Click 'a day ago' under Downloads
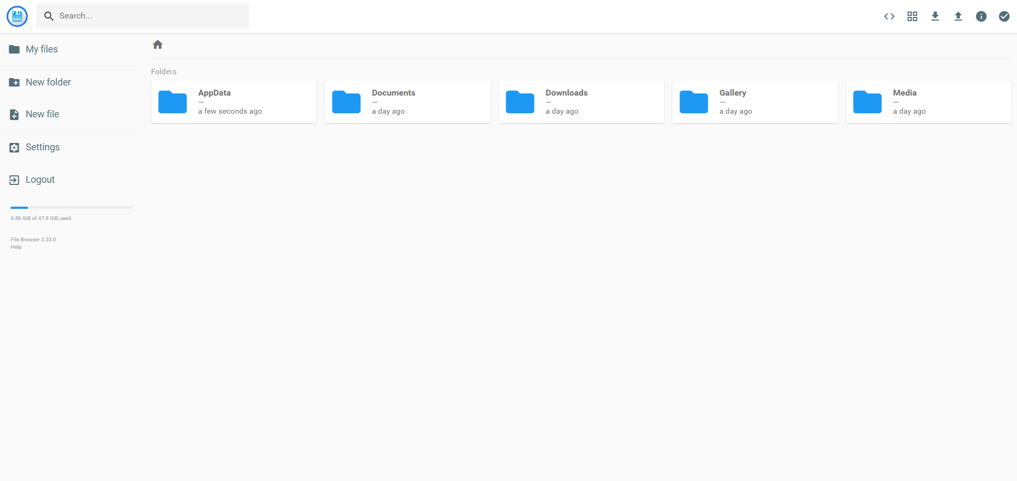Screen dimensions: 1017x481 pos(562,111)
